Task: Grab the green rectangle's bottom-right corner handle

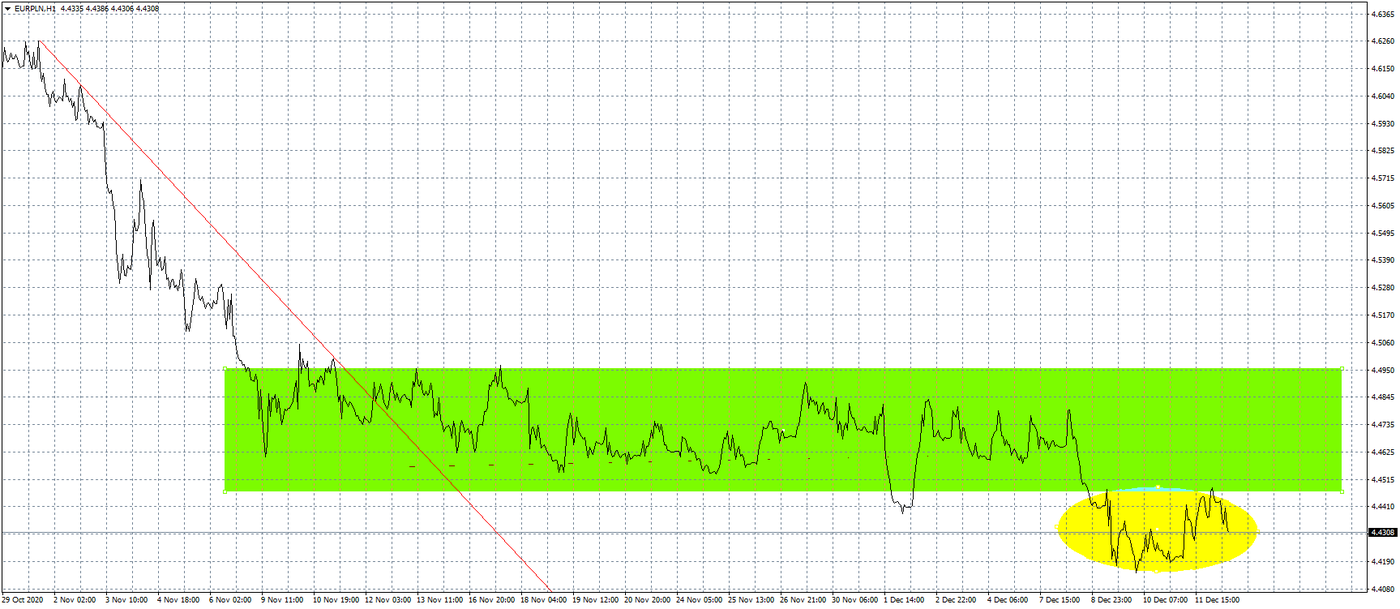Action: [1341, 491]
